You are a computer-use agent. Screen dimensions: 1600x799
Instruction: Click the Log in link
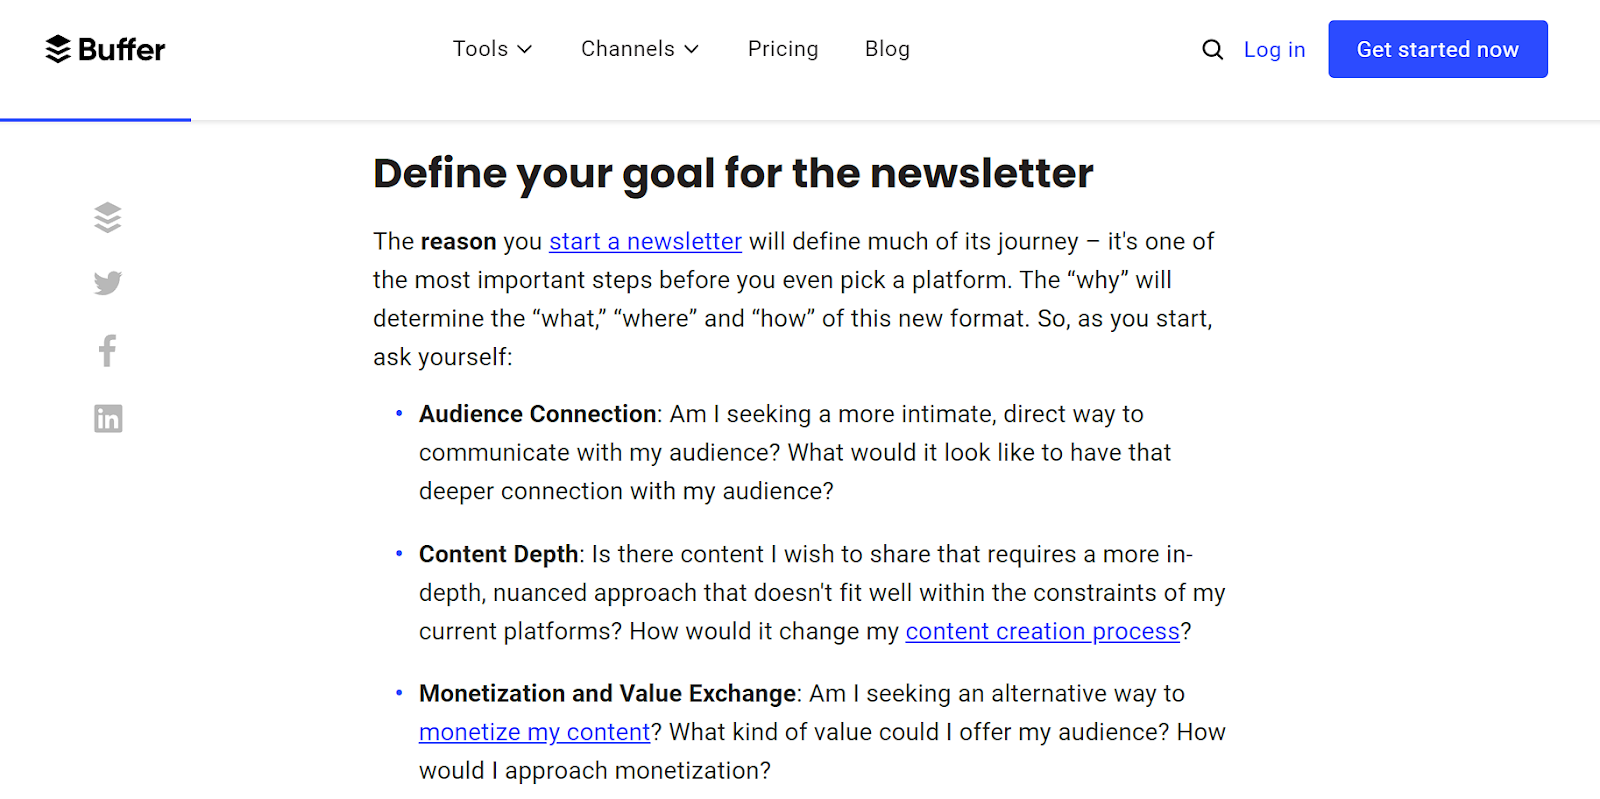pos(1274,50)
